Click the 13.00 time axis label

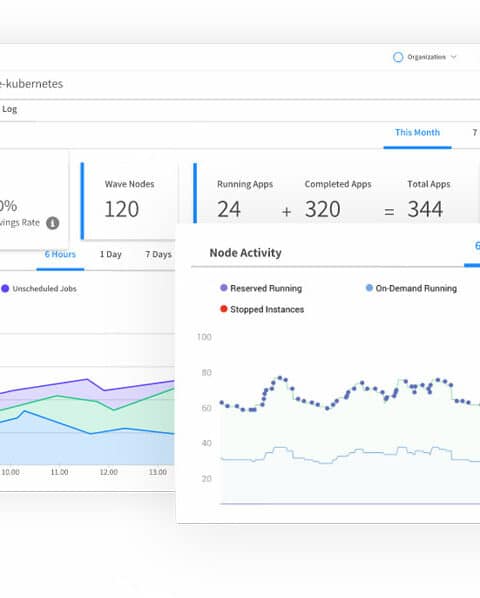[158, 472]
